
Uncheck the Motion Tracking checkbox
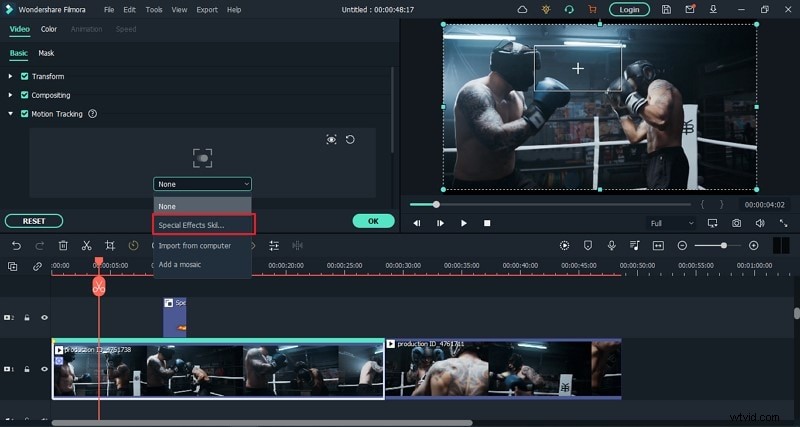(x=24, y=114)
